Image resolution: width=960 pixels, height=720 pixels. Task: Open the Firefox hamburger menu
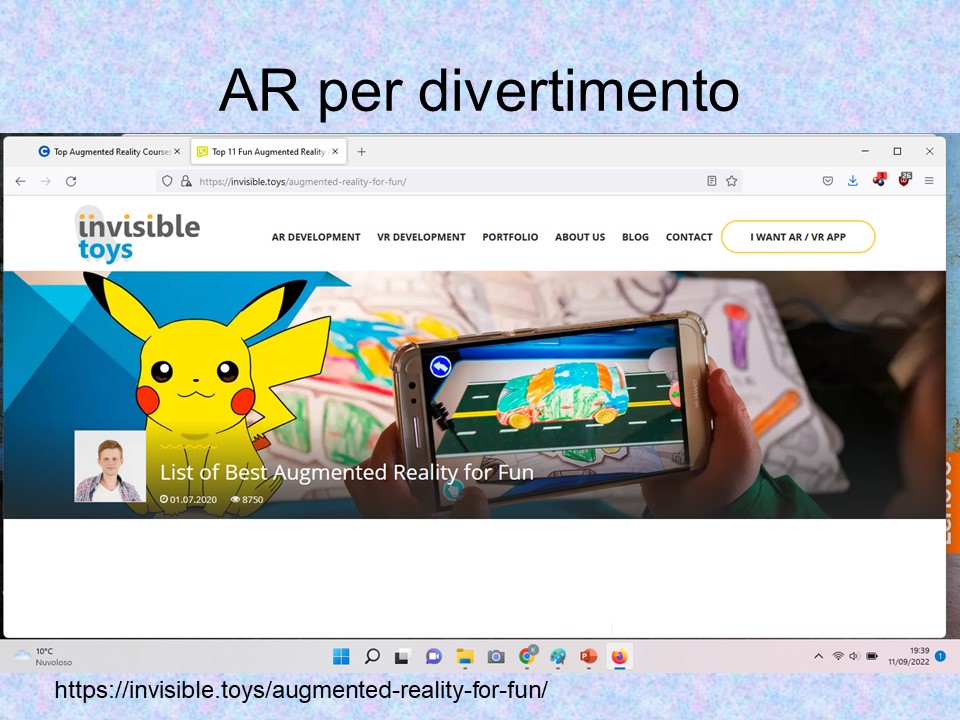click(x=929, y=181)
